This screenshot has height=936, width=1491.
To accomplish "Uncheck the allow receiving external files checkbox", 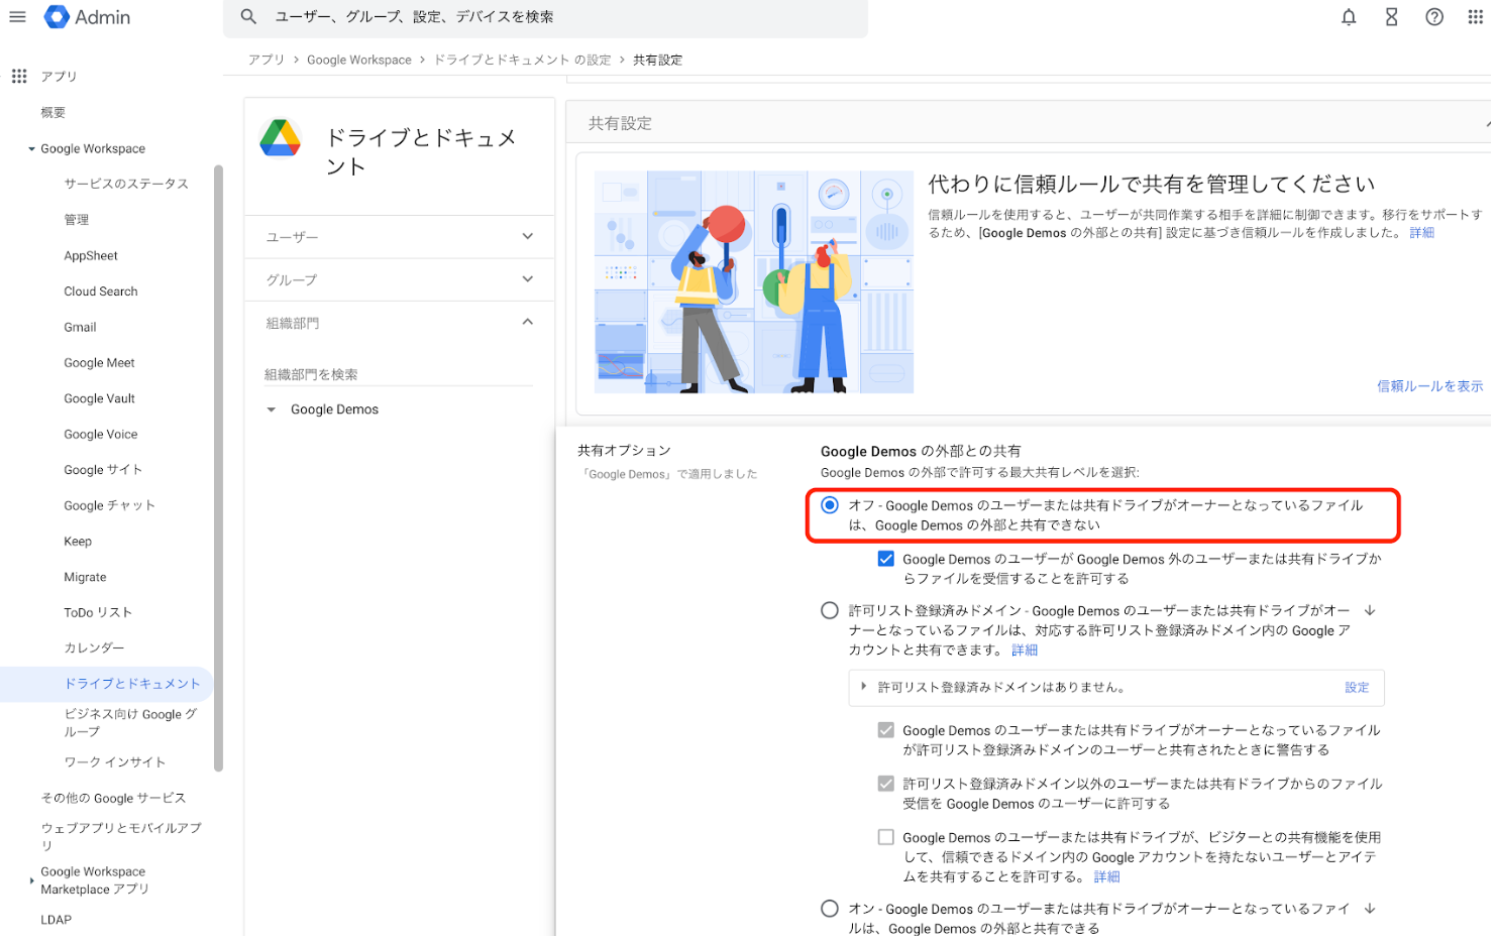I will 885,559.
